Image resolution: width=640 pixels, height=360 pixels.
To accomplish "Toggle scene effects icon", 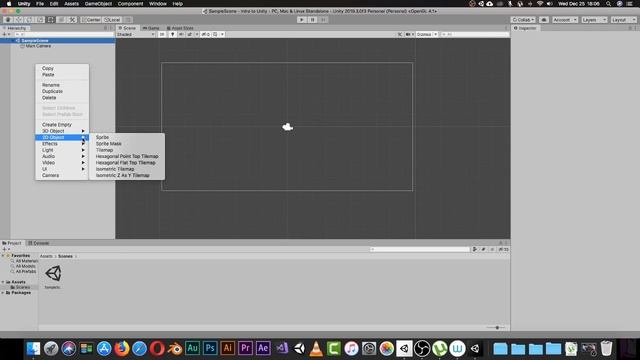I will (x=191, y=34).
